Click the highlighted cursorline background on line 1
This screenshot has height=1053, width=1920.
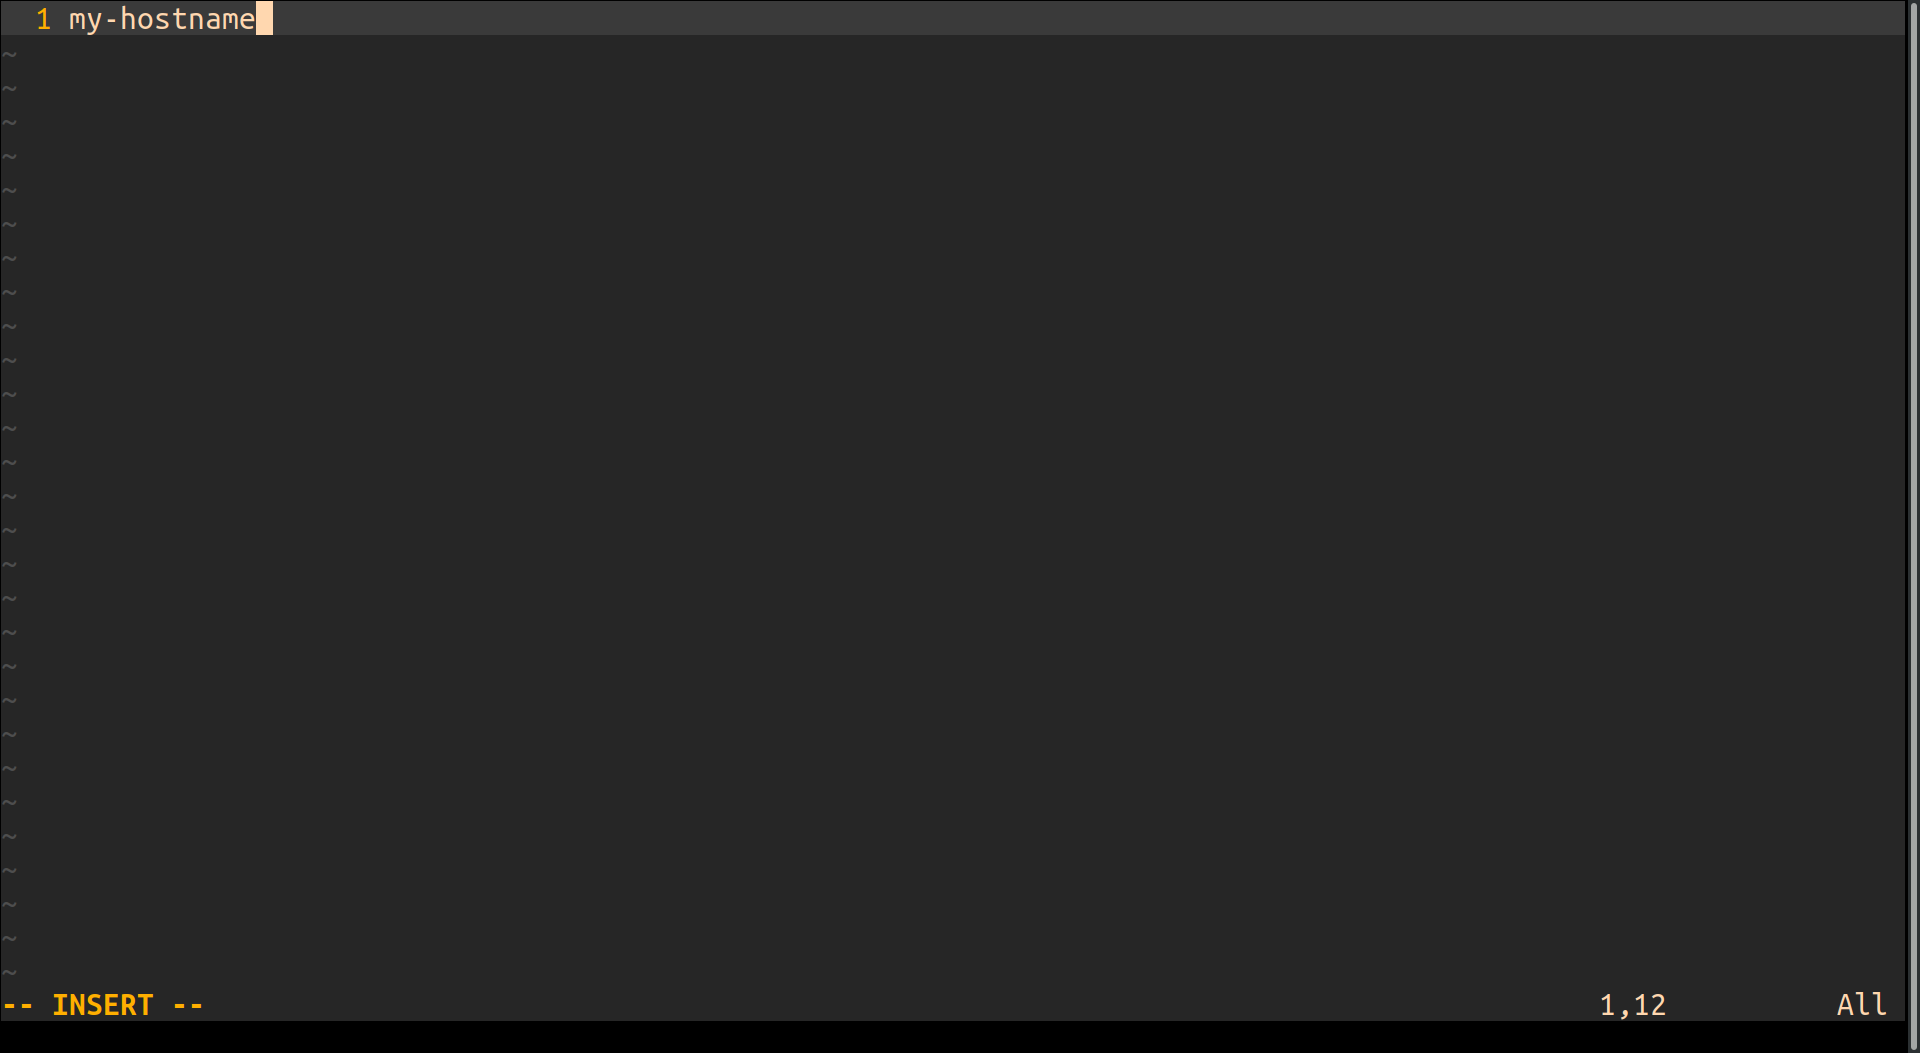[955, 19]
